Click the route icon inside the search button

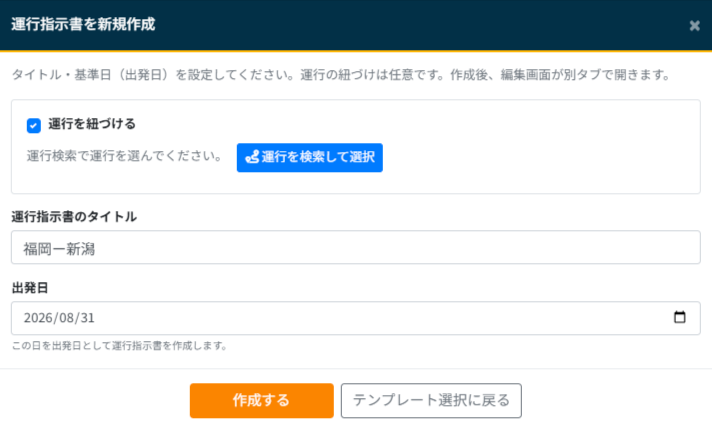tap(252, 157)
